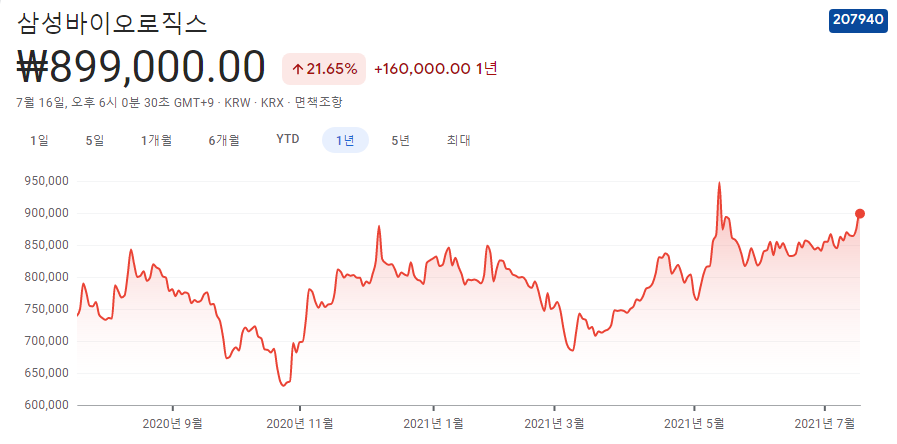Open the 면책조항 disclaimer link
Viewport: 897px width, 444px height.
click(319, 104)
